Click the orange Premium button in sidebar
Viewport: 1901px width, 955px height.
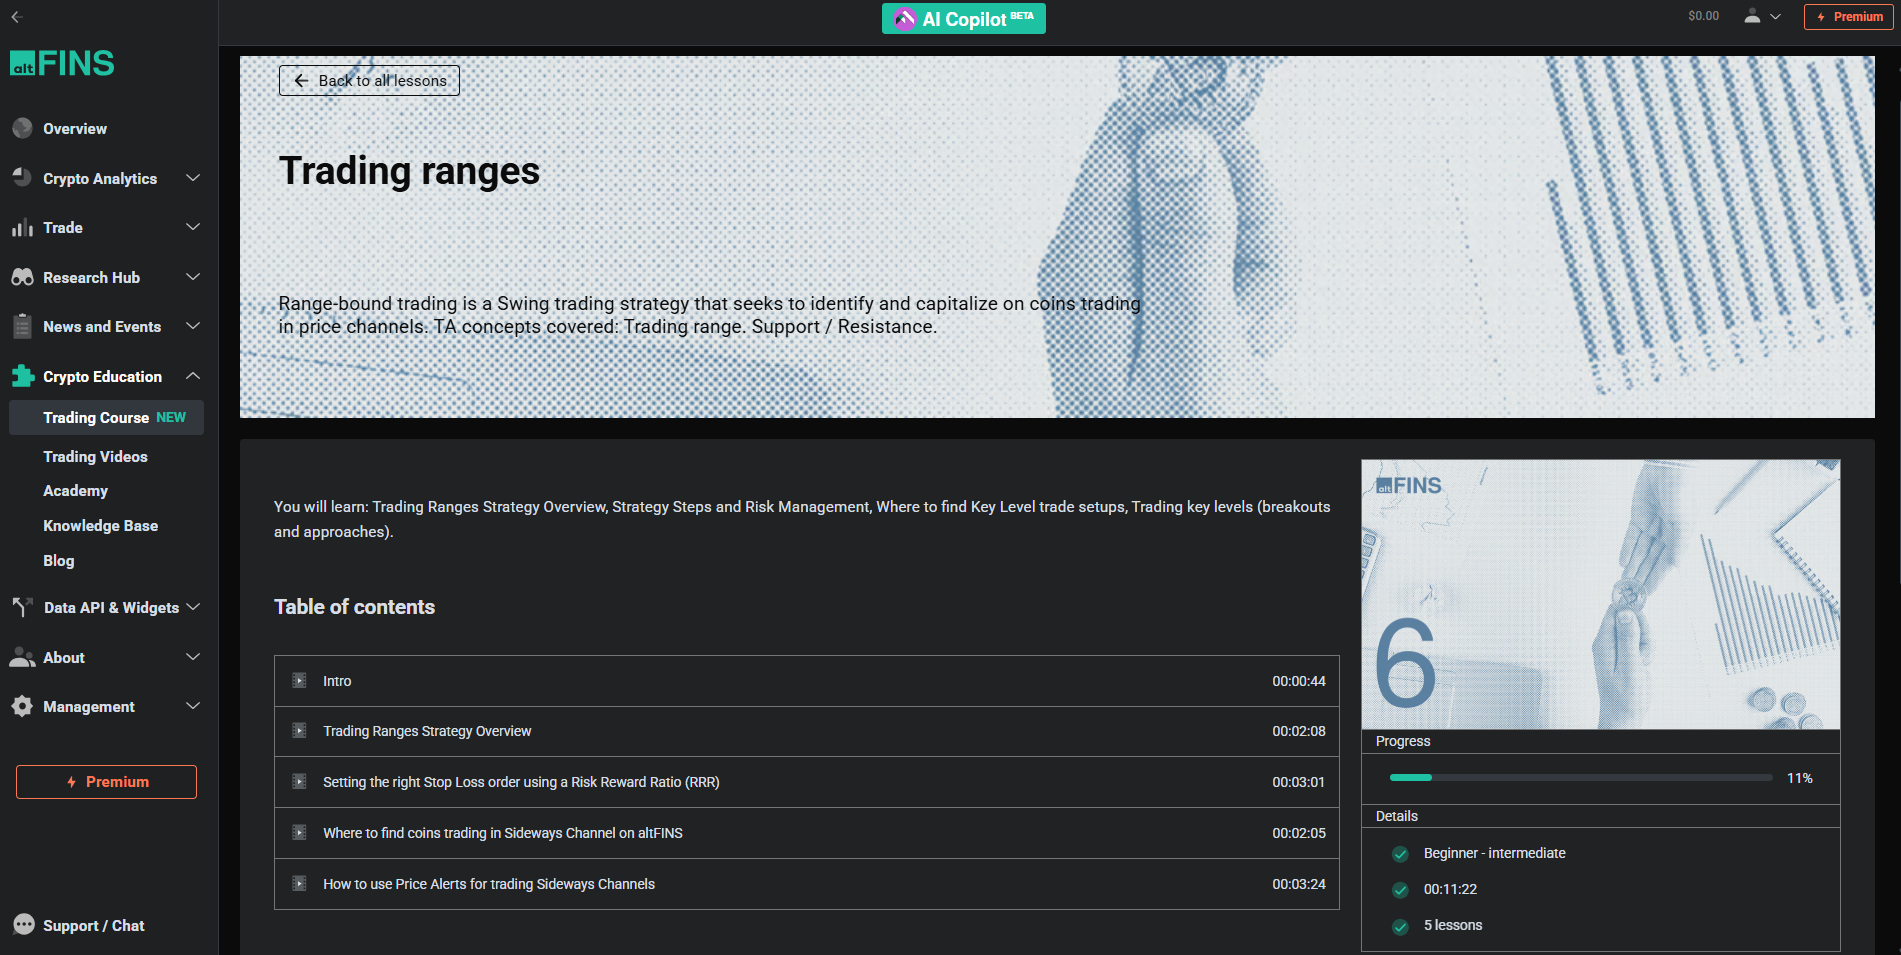click(106, 782)
